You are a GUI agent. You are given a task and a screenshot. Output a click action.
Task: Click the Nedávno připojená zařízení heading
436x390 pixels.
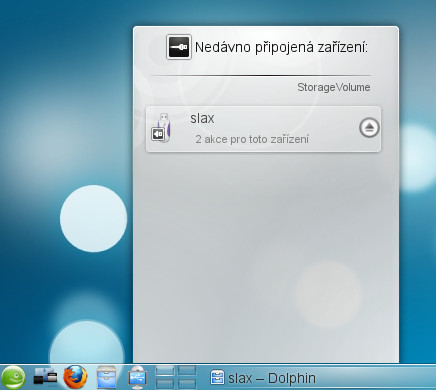tap(281, 47)
